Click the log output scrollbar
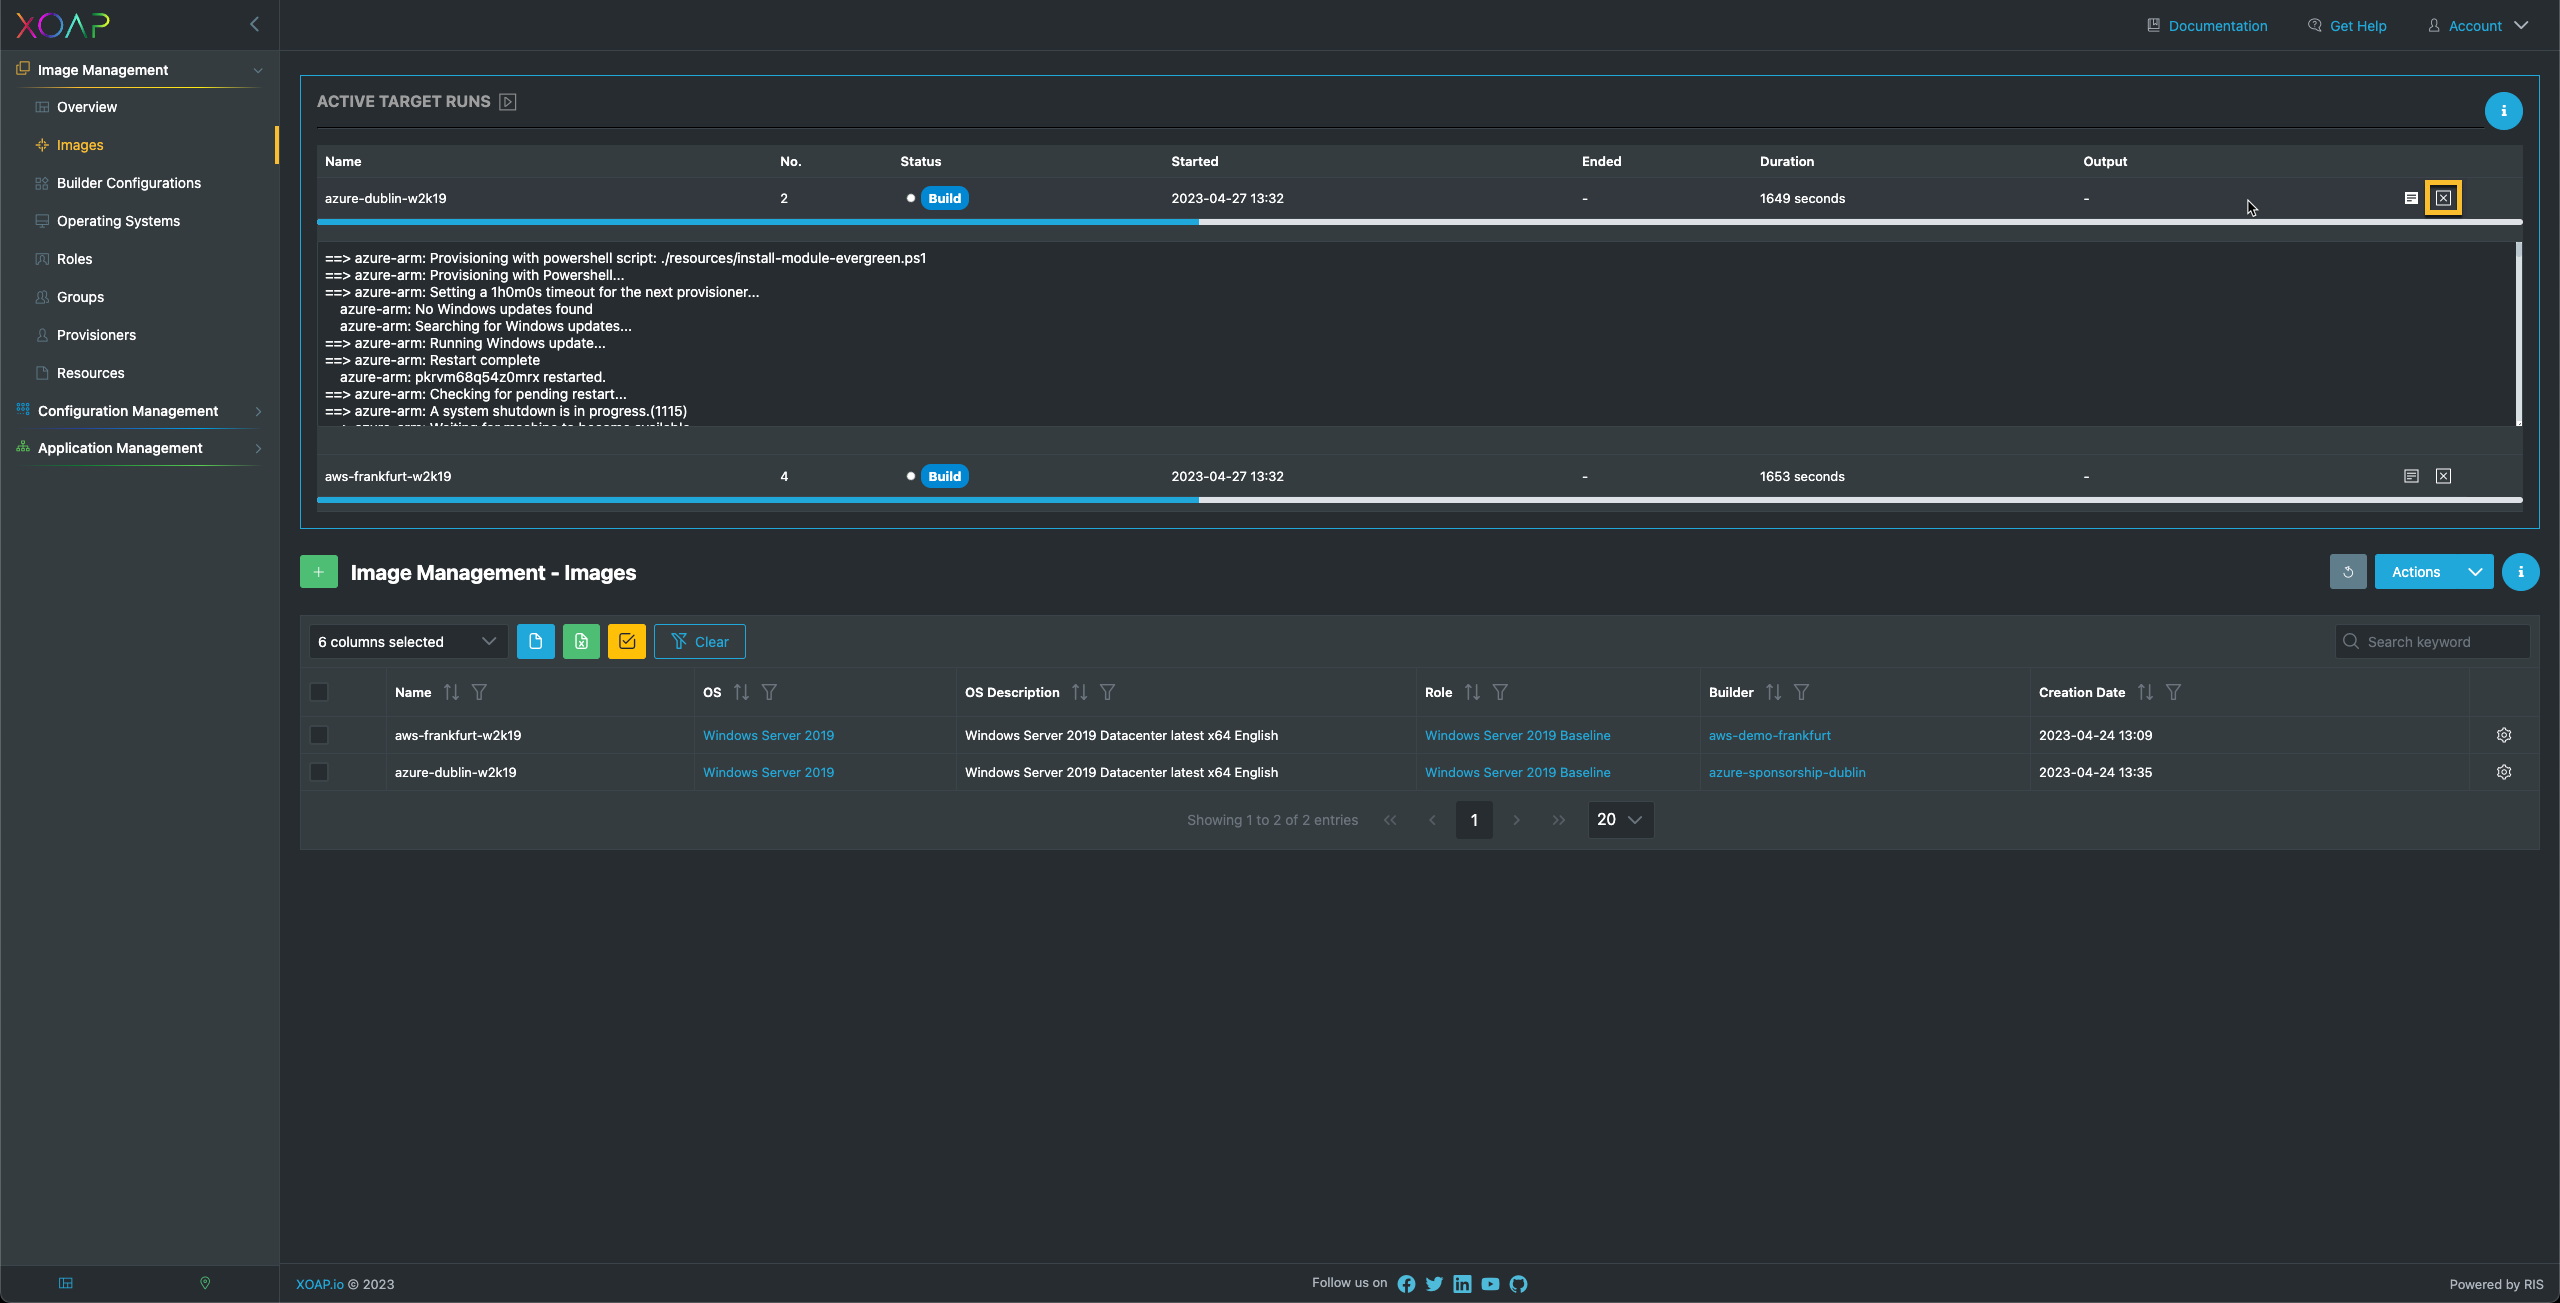This screenshot has height=1303, width=2560. pyautogui.click(x=2518, y=334)
